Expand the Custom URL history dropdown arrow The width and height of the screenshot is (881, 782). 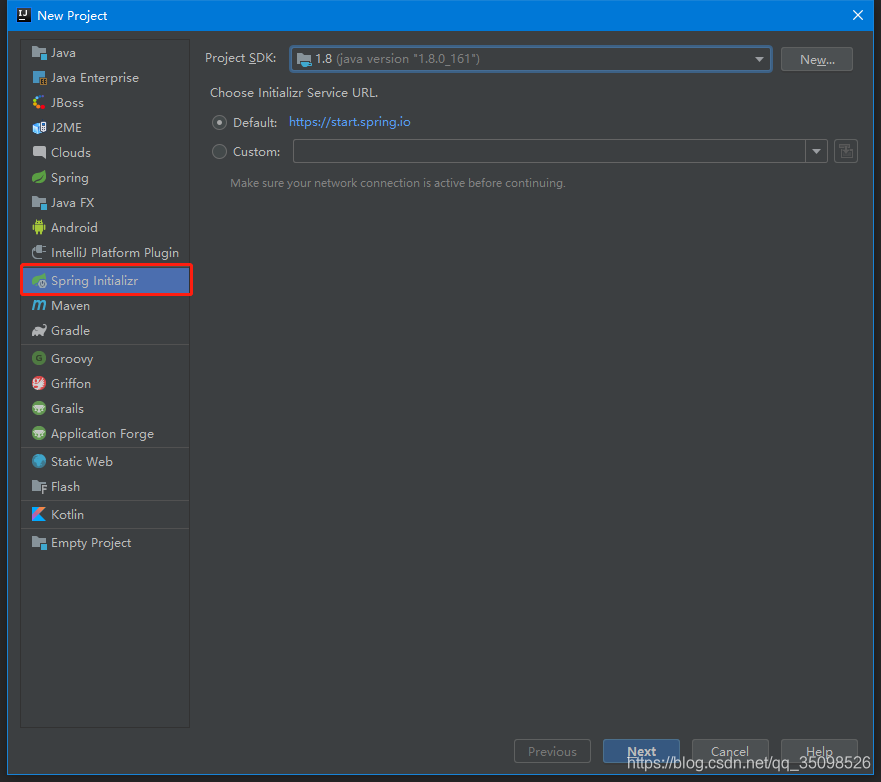click(x=816, y=151)
